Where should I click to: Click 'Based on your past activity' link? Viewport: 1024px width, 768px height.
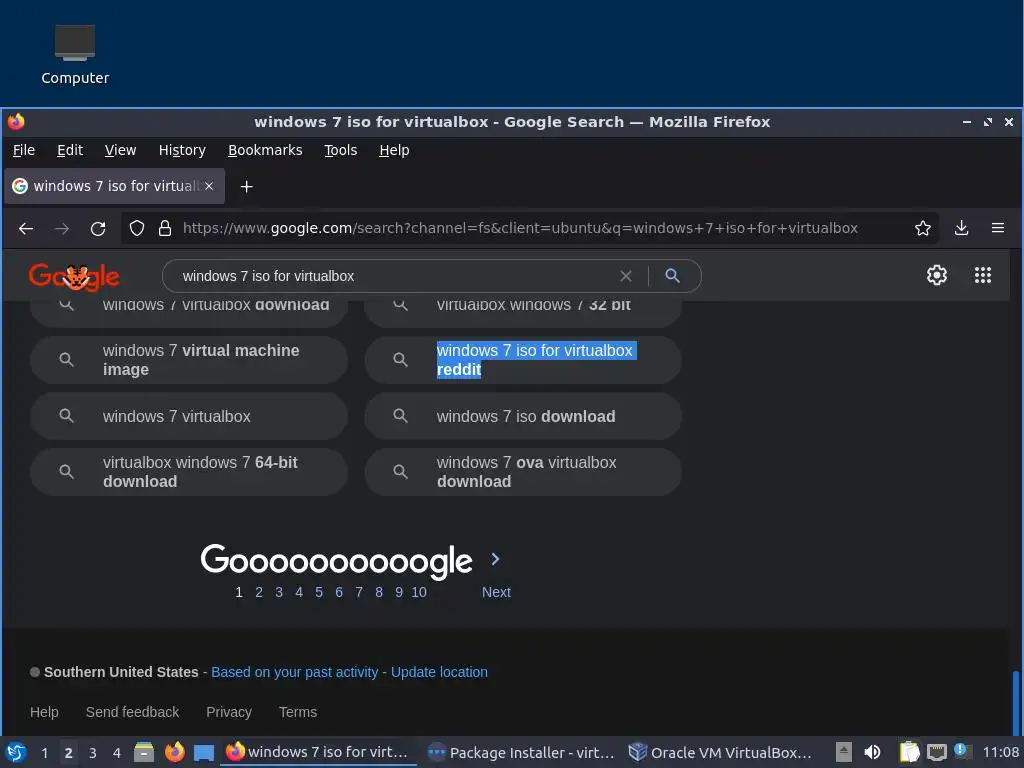295,672
